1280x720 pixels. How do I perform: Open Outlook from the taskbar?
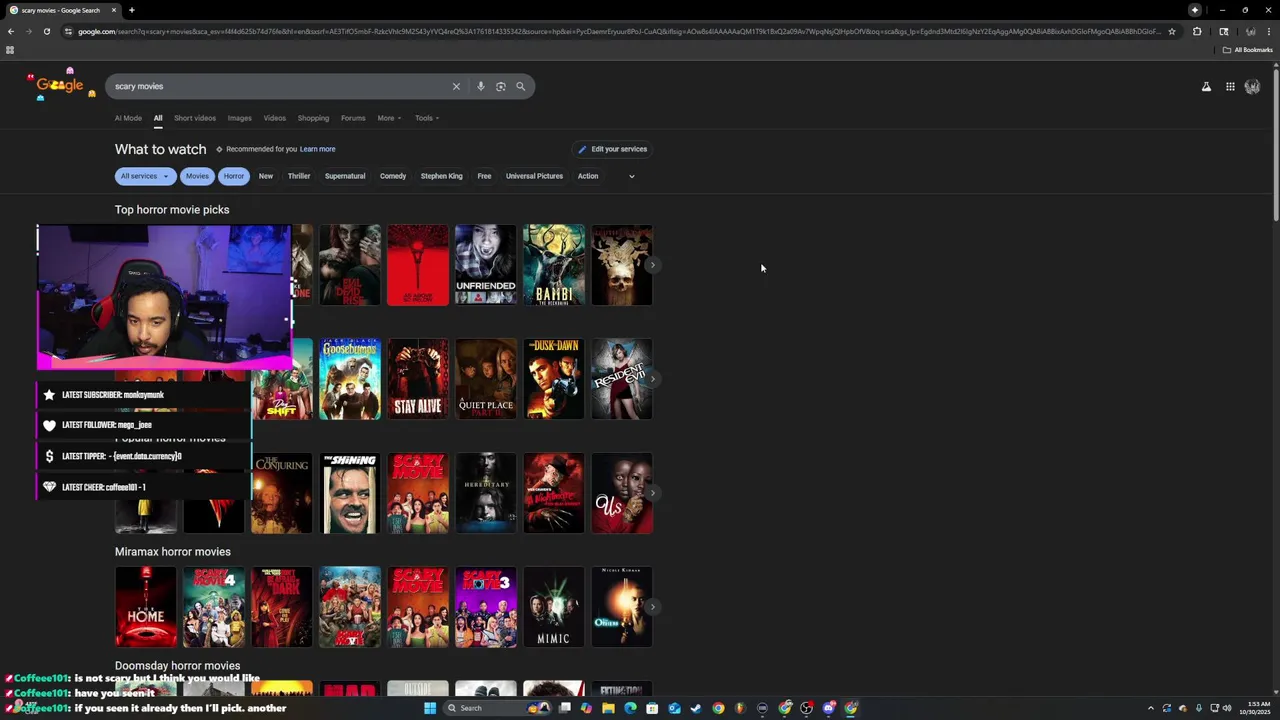(x=674, y=708)
